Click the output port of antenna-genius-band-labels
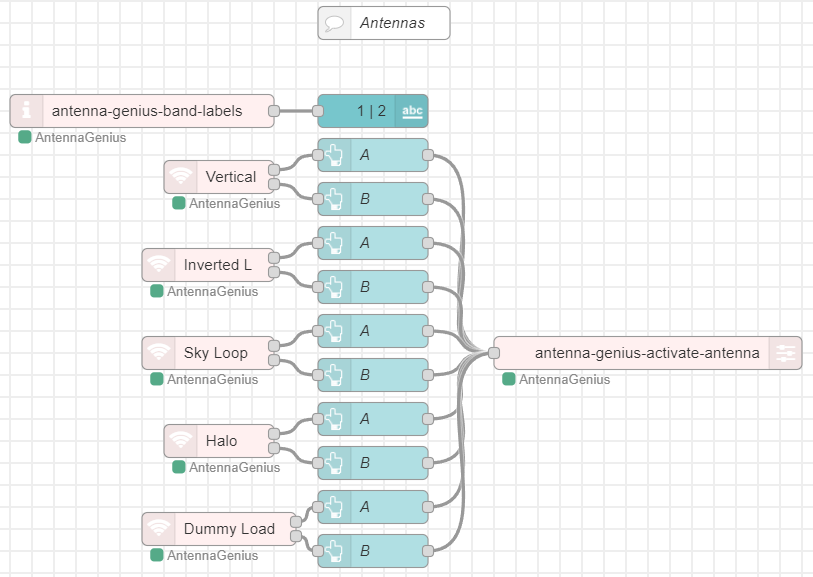 point(274,111)
